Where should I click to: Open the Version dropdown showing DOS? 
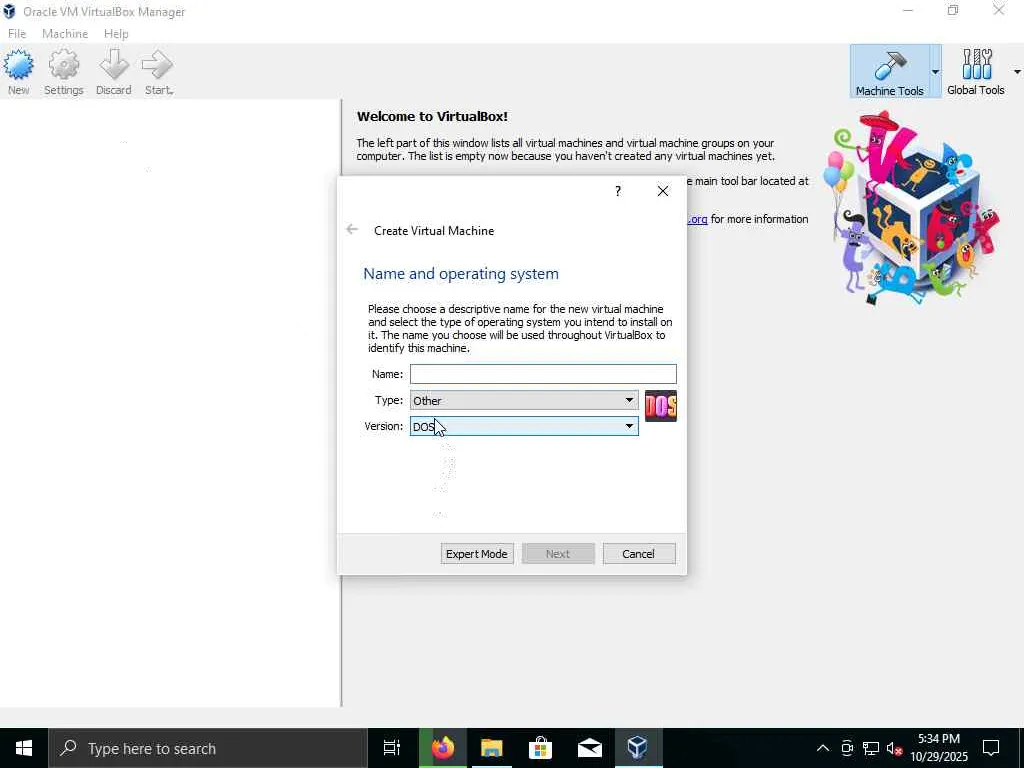524,426
